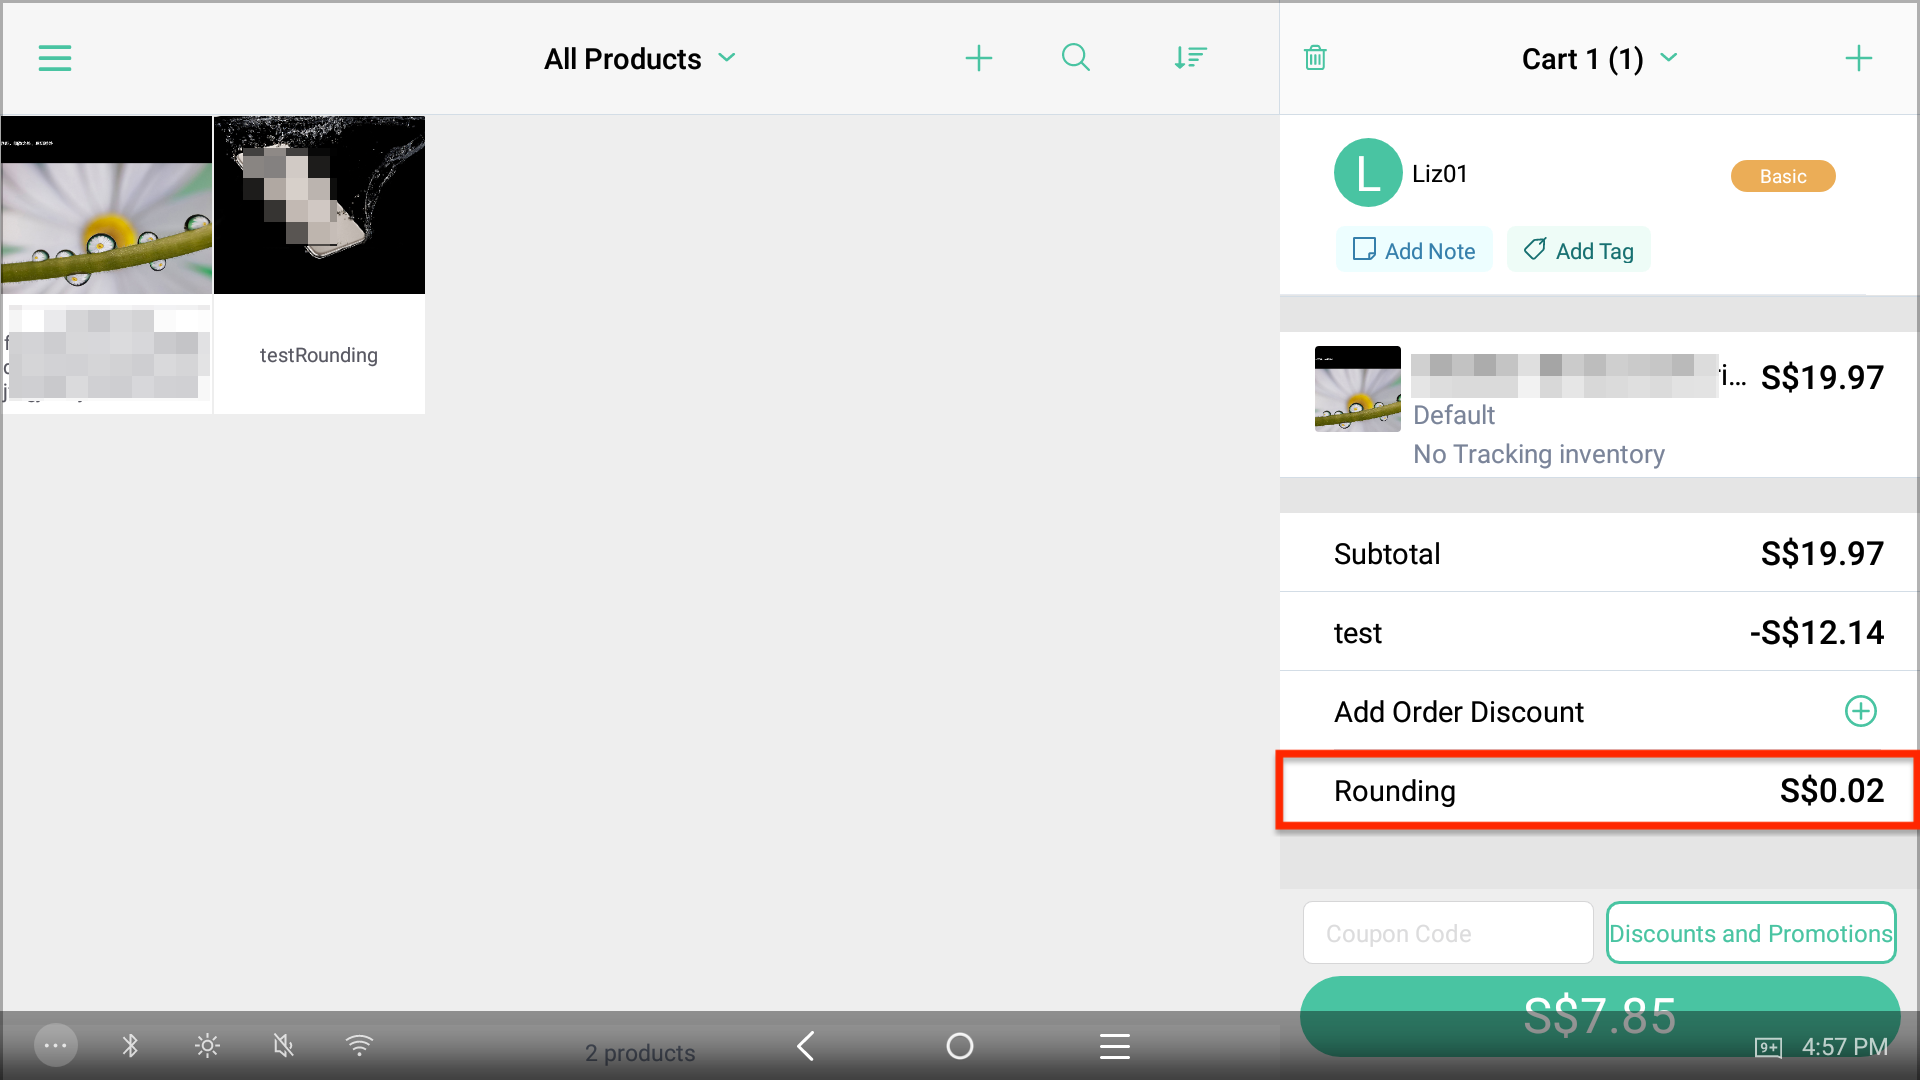Click the Add Tag button
This screenshot has height=1080, width=1920.
[x=1578, y=250]
